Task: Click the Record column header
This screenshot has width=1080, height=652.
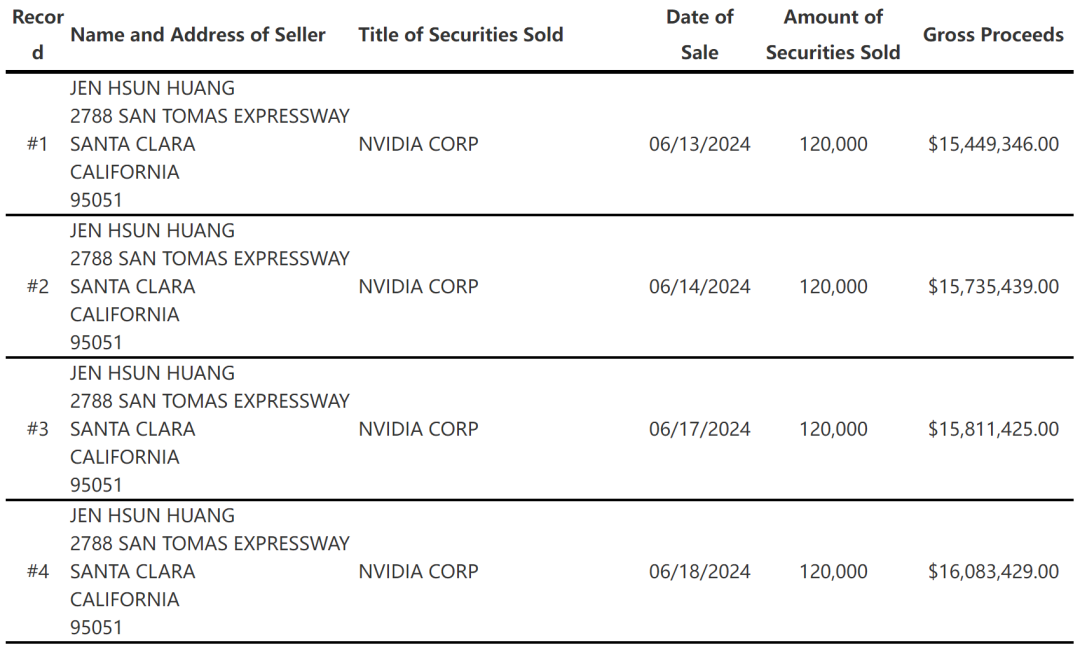Action: tap(38, 35)
